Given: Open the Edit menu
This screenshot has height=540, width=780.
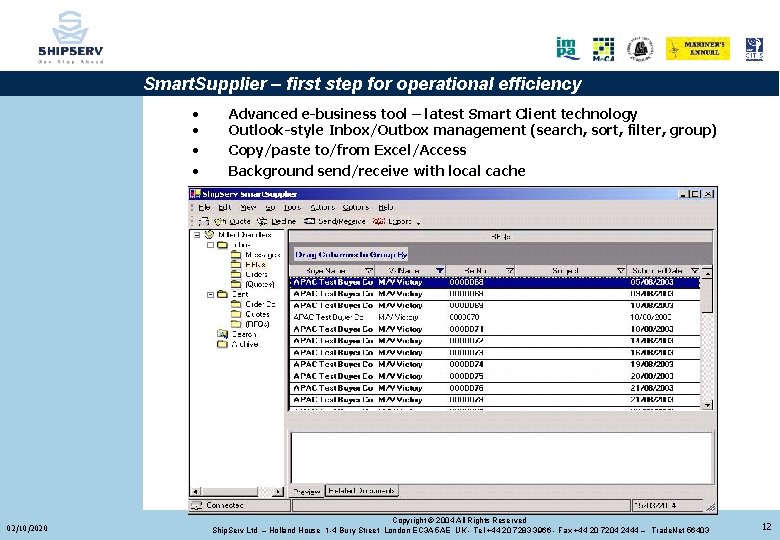Looking at the screenshot, I should [x=225, y=207].
